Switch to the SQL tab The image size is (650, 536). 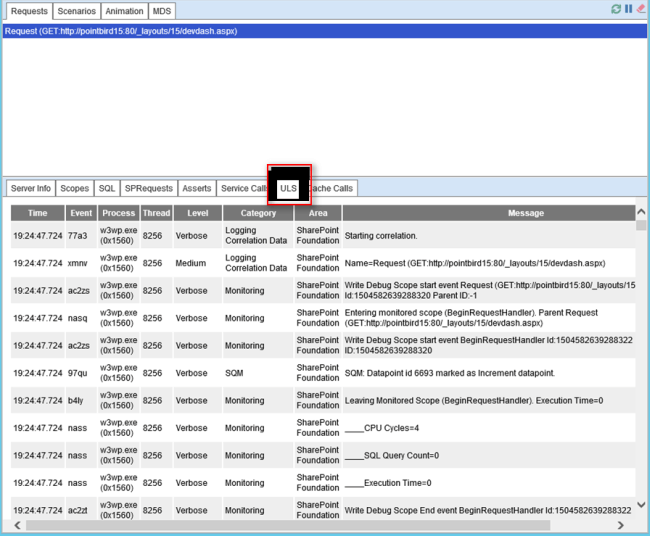[107, 188]
